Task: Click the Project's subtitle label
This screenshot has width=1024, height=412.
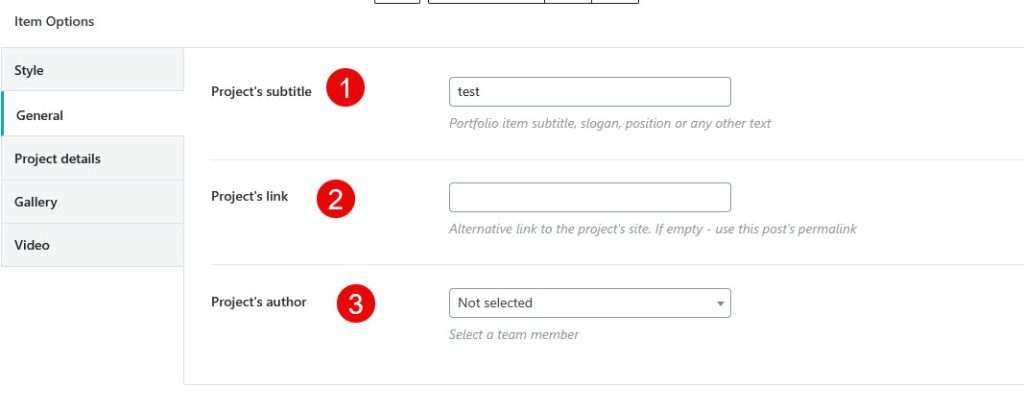Action: pos(261,91)
